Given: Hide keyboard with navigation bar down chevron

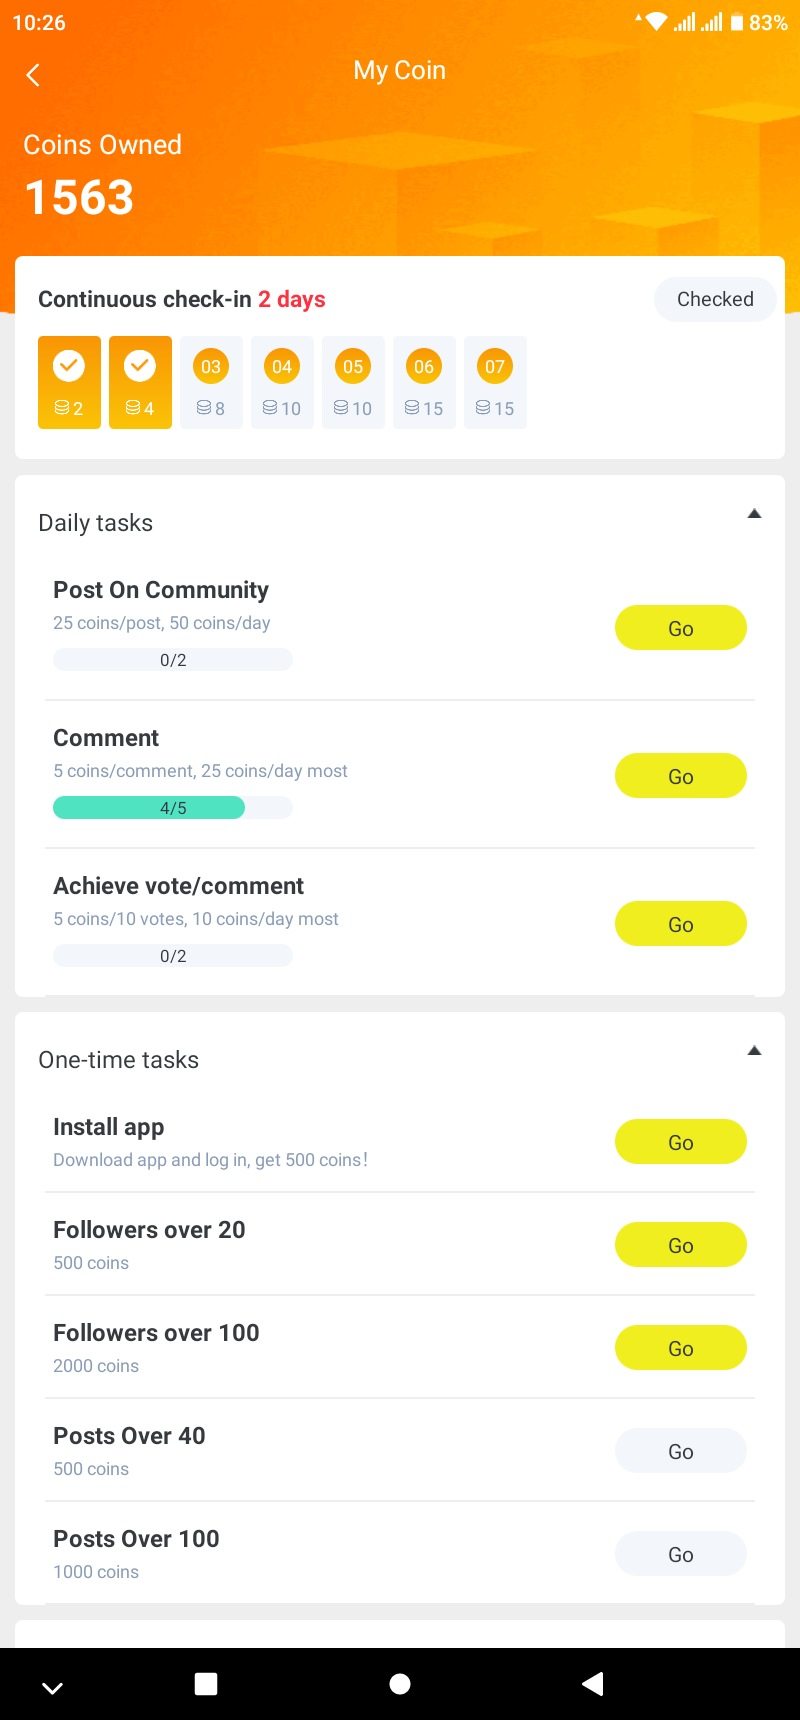Looking at the screenshot, I should coord(53,1688).
